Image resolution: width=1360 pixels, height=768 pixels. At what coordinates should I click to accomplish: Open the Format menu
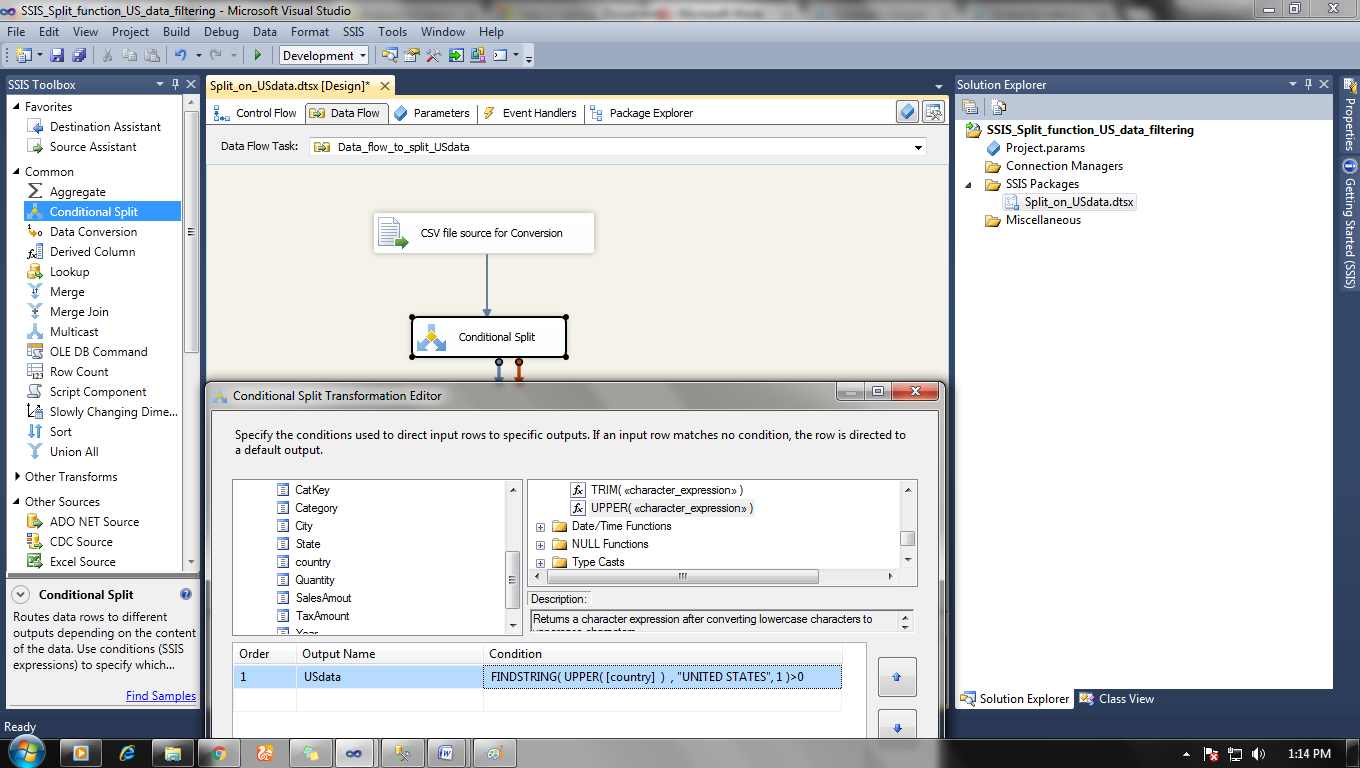[x=310, y=32]
